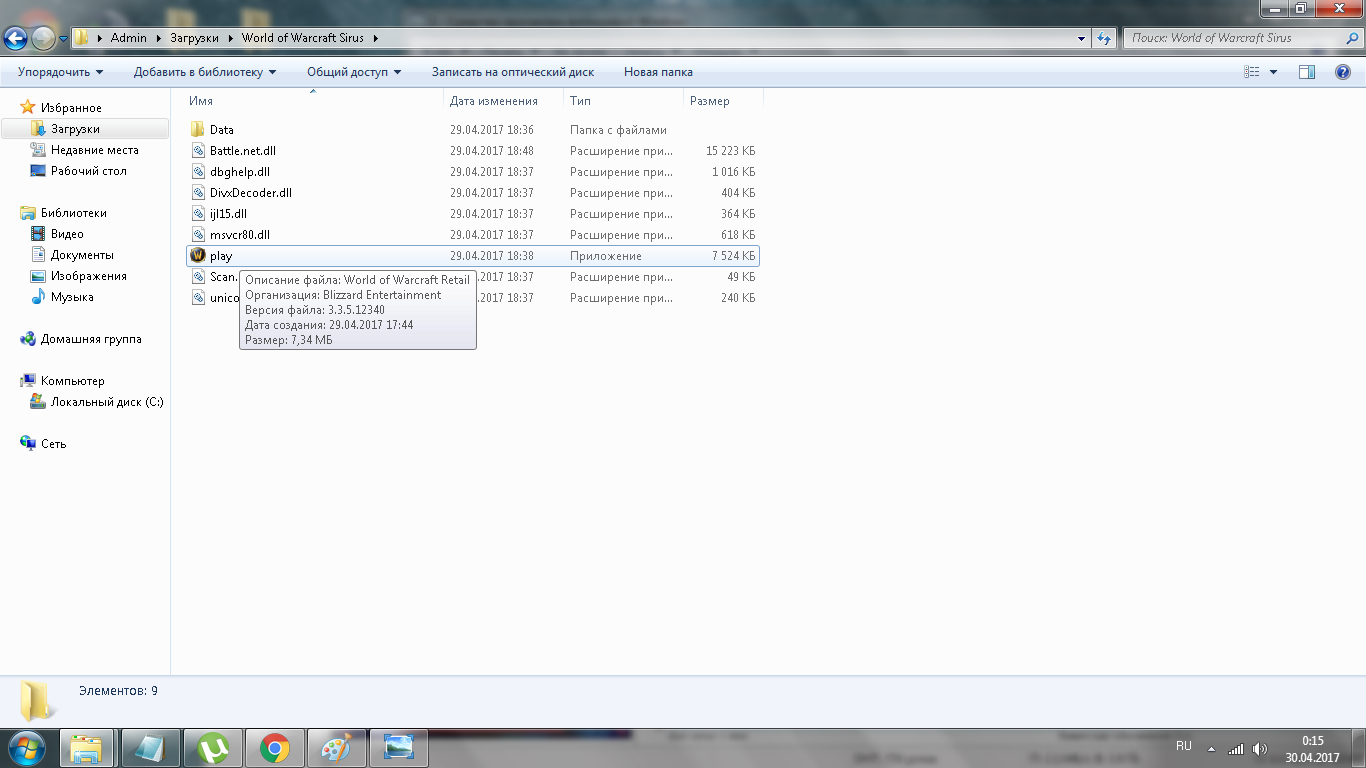Click the uTorrent icon in the taskbar

pos(212,747)
